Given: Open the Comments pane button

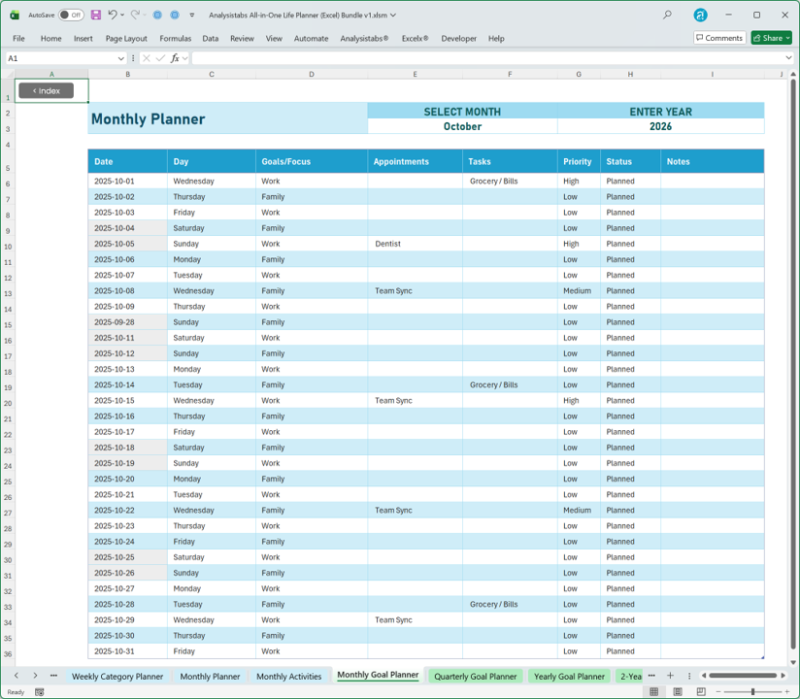Looking at the screenshot, I should [x=719, y=38].
